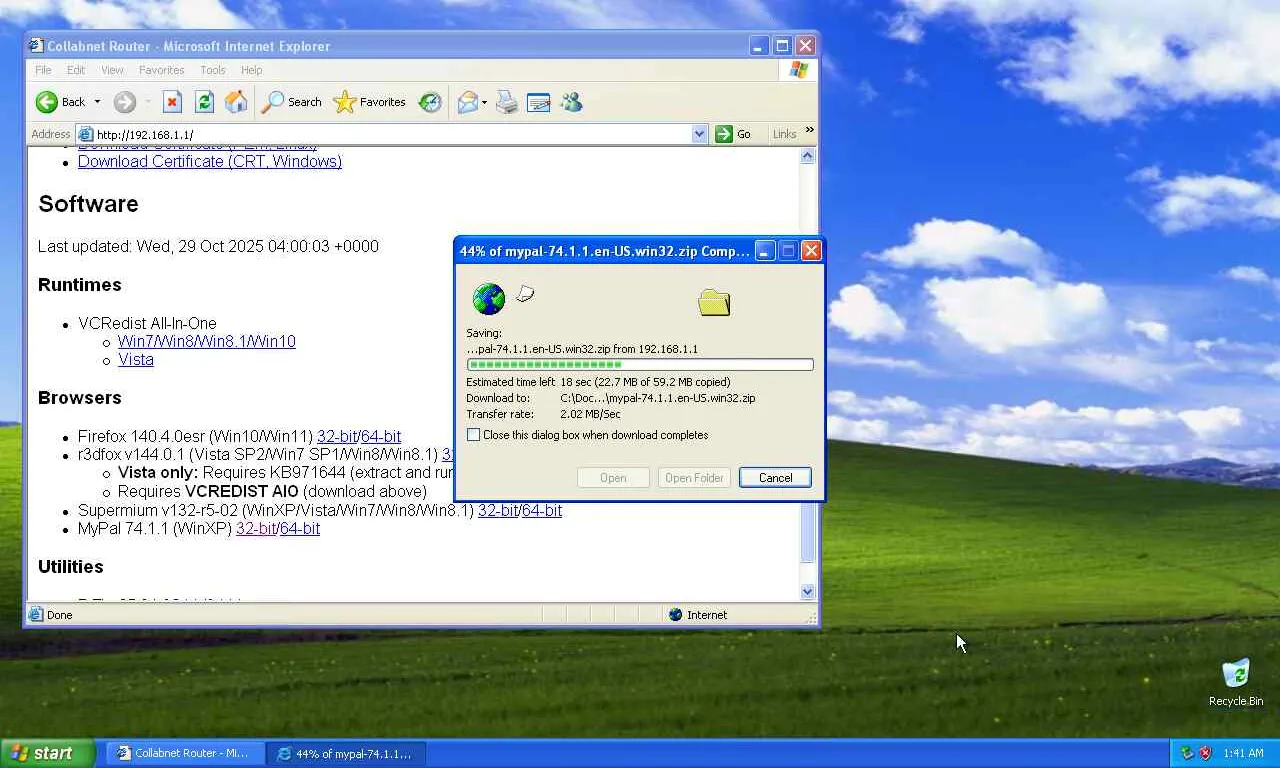Click the Software heading text

88,204
